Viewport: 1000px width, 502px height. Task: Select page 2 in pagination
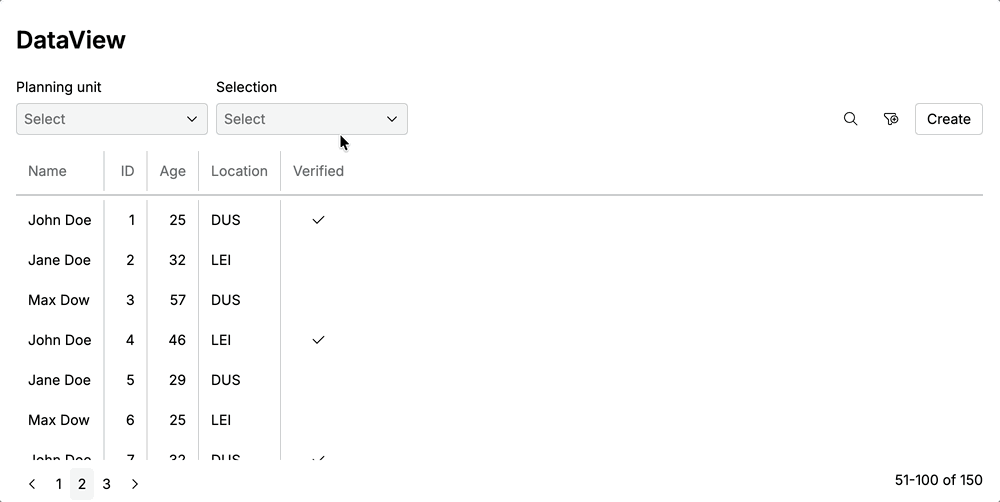pos(82,484)
